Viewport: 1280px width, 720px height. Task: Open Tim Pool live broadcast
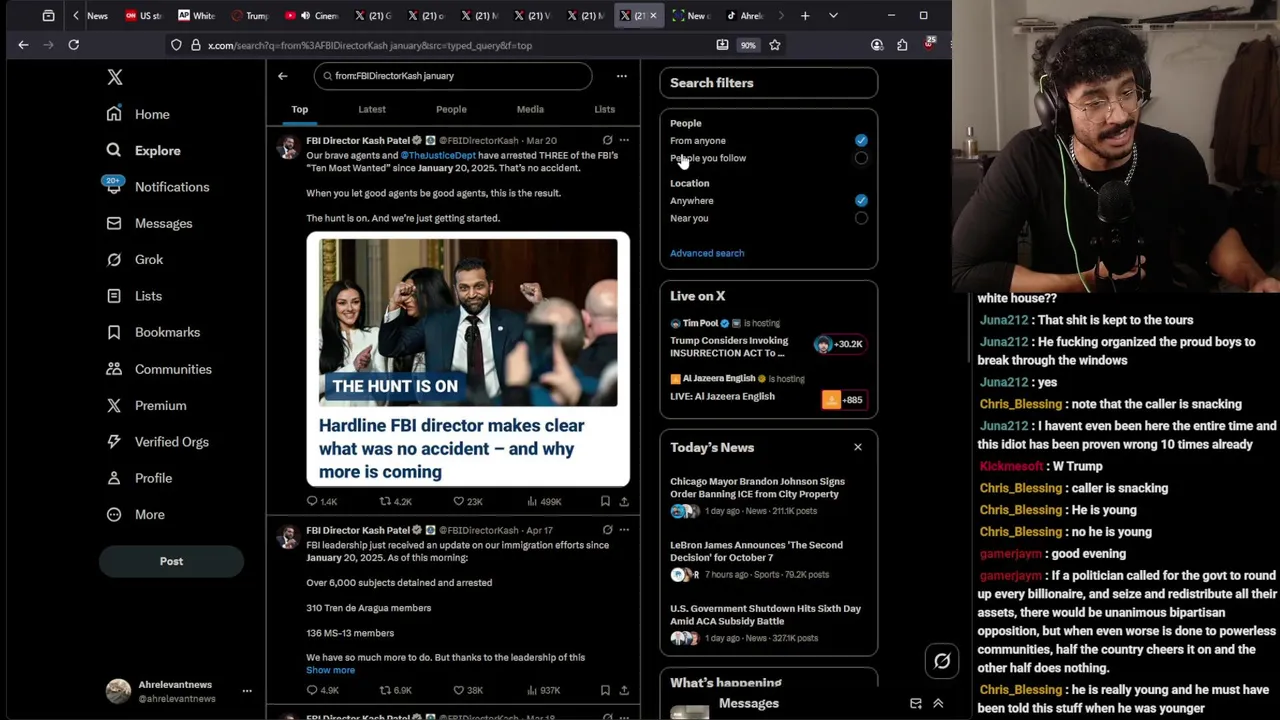pyautogui.click(x=767, y=338)
